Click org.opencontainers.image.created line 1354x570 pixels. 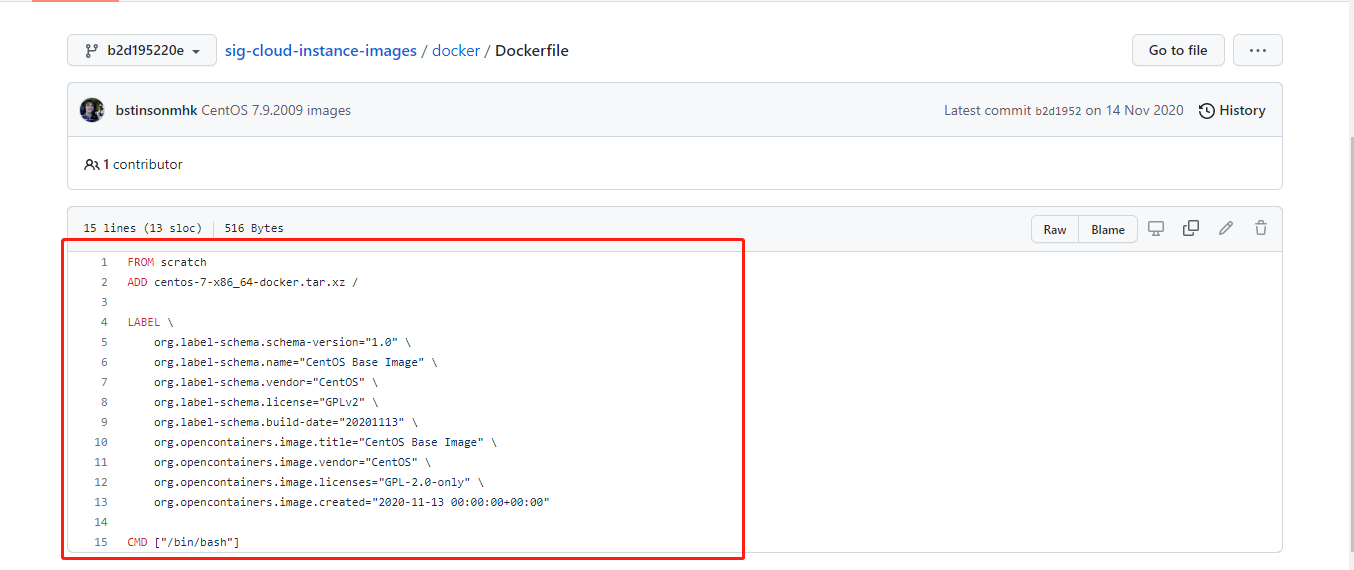pyautogui.click(x=352, y=502)
